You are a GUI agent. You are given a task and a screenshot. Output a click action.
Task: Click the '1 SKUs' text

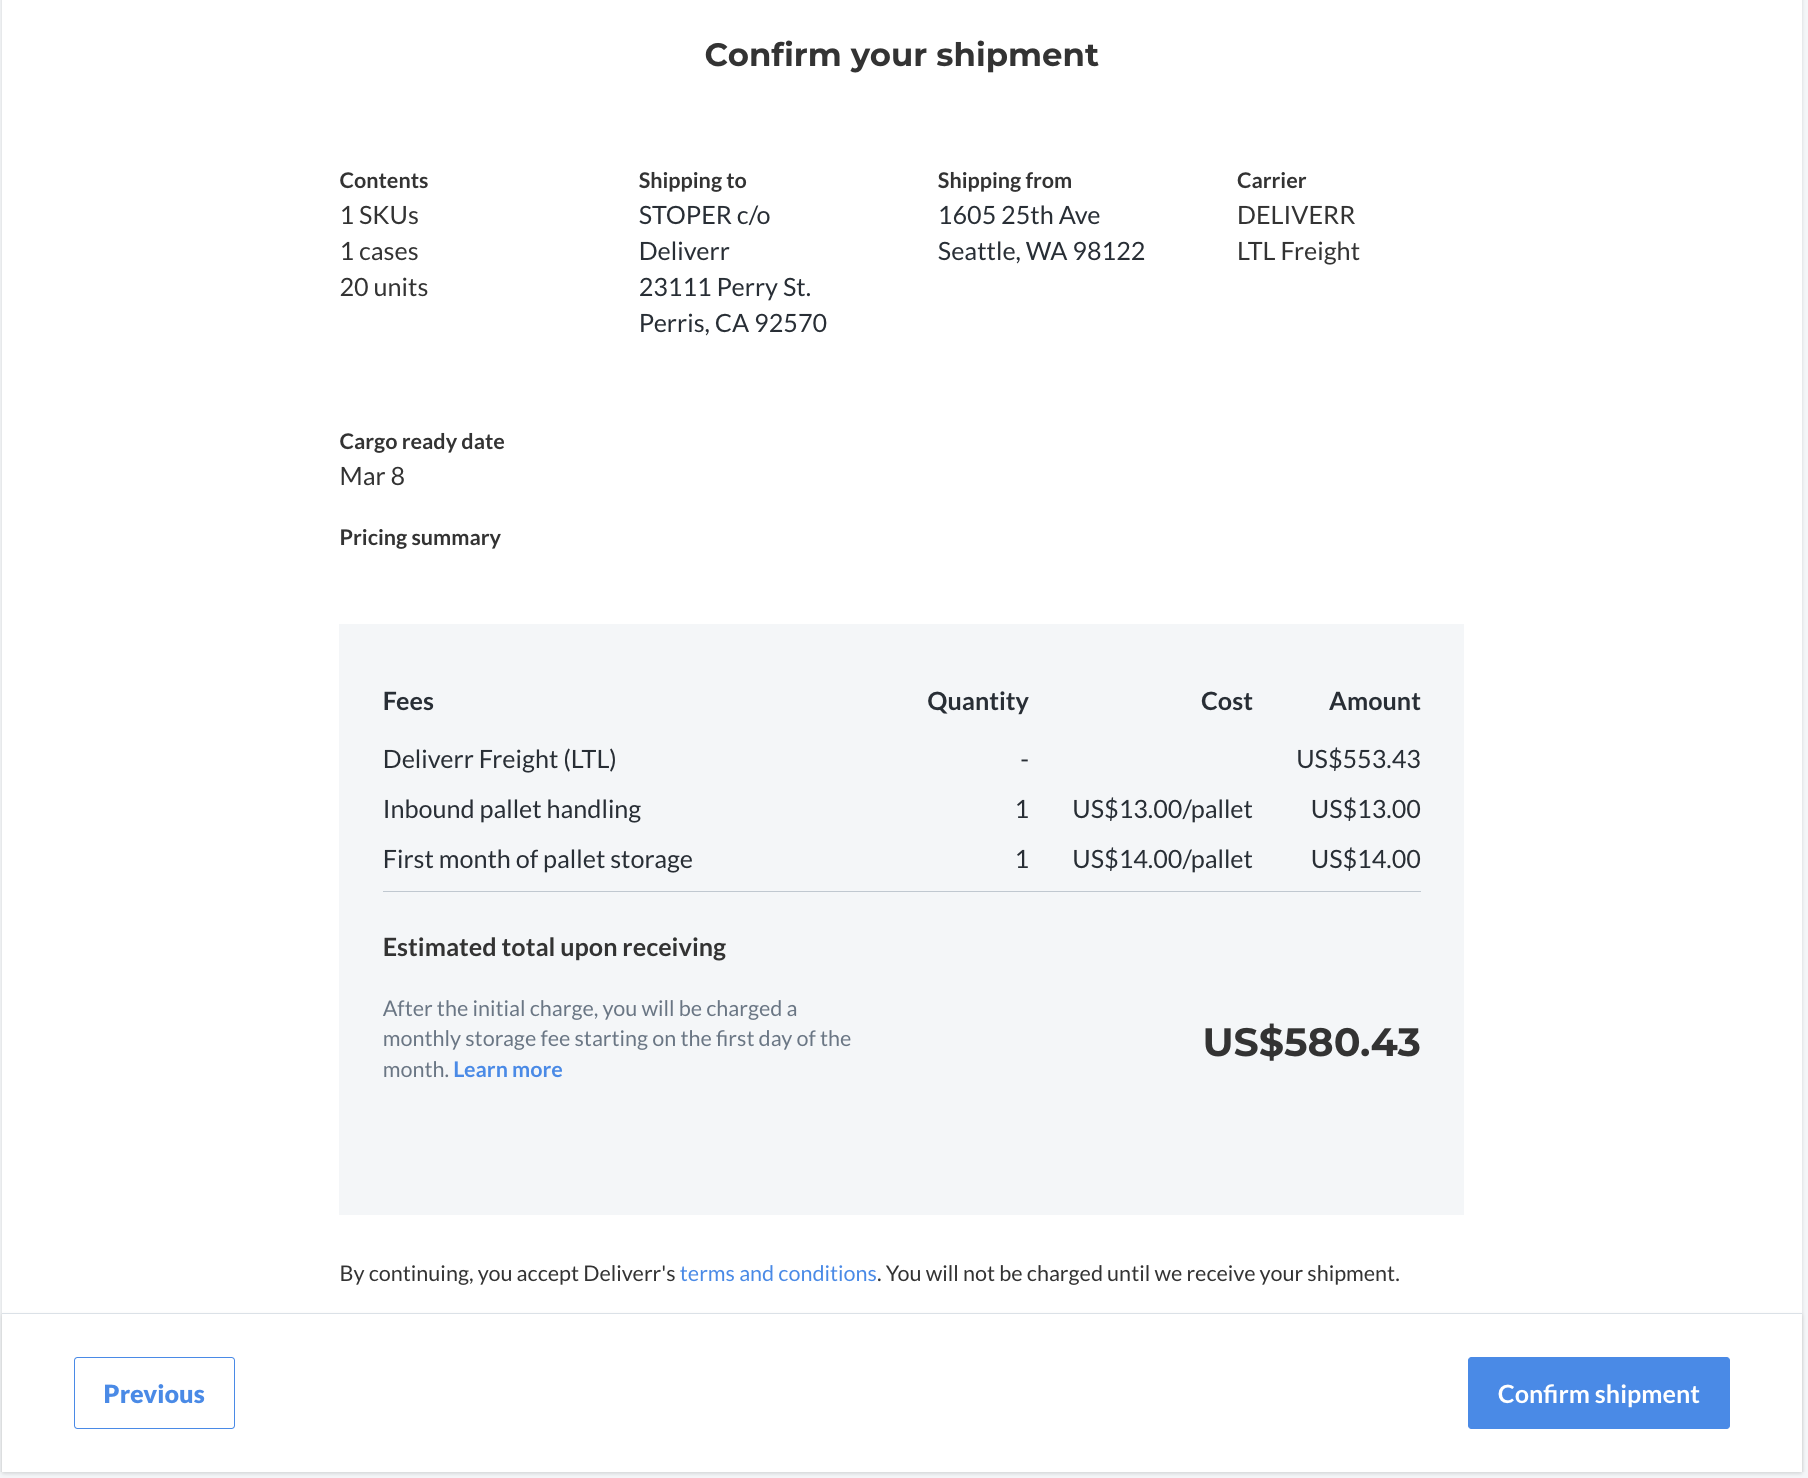coord(379,215)
